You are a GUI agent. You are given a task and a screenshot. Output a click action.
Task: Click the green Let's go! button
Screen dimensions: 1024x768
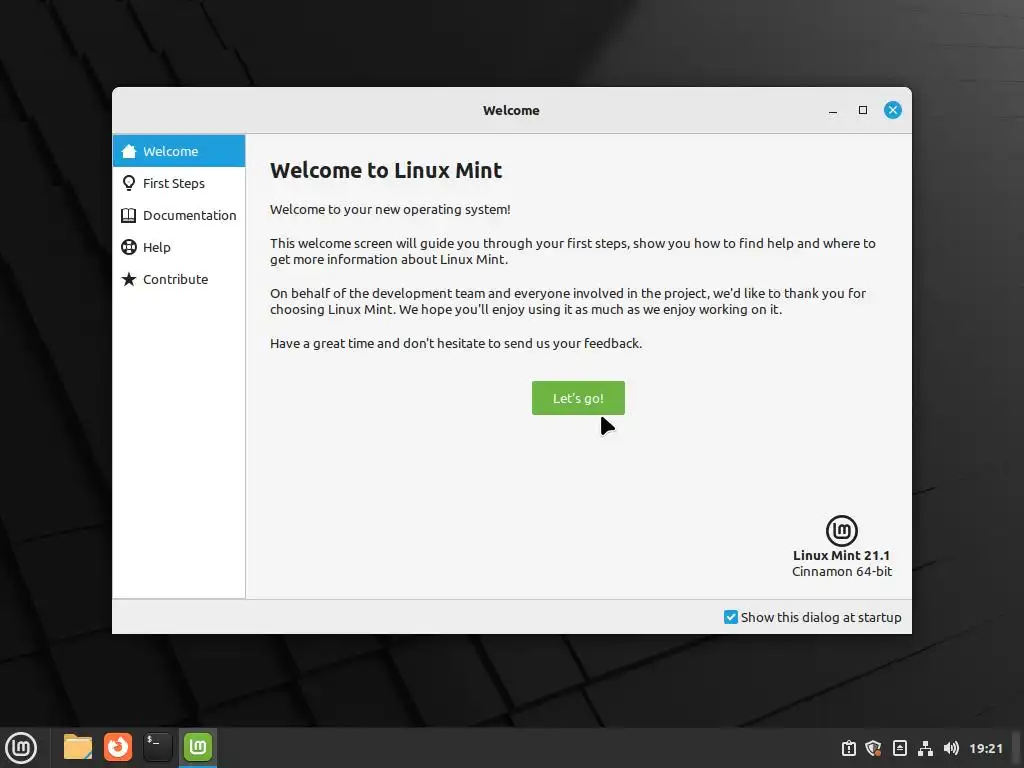[x=578, y=398]
